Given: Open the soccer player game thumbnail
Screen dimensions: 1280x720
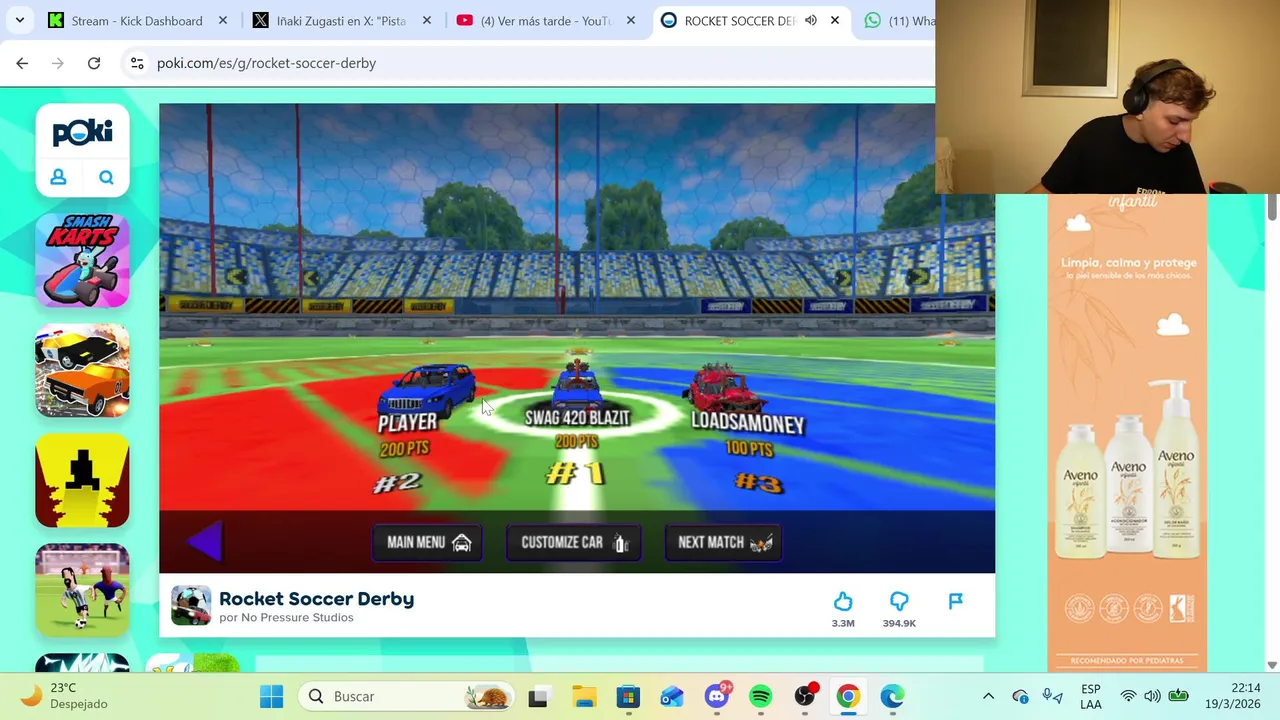Looking at the screenshot, I should pyautogui.click(x=82, y=590).
